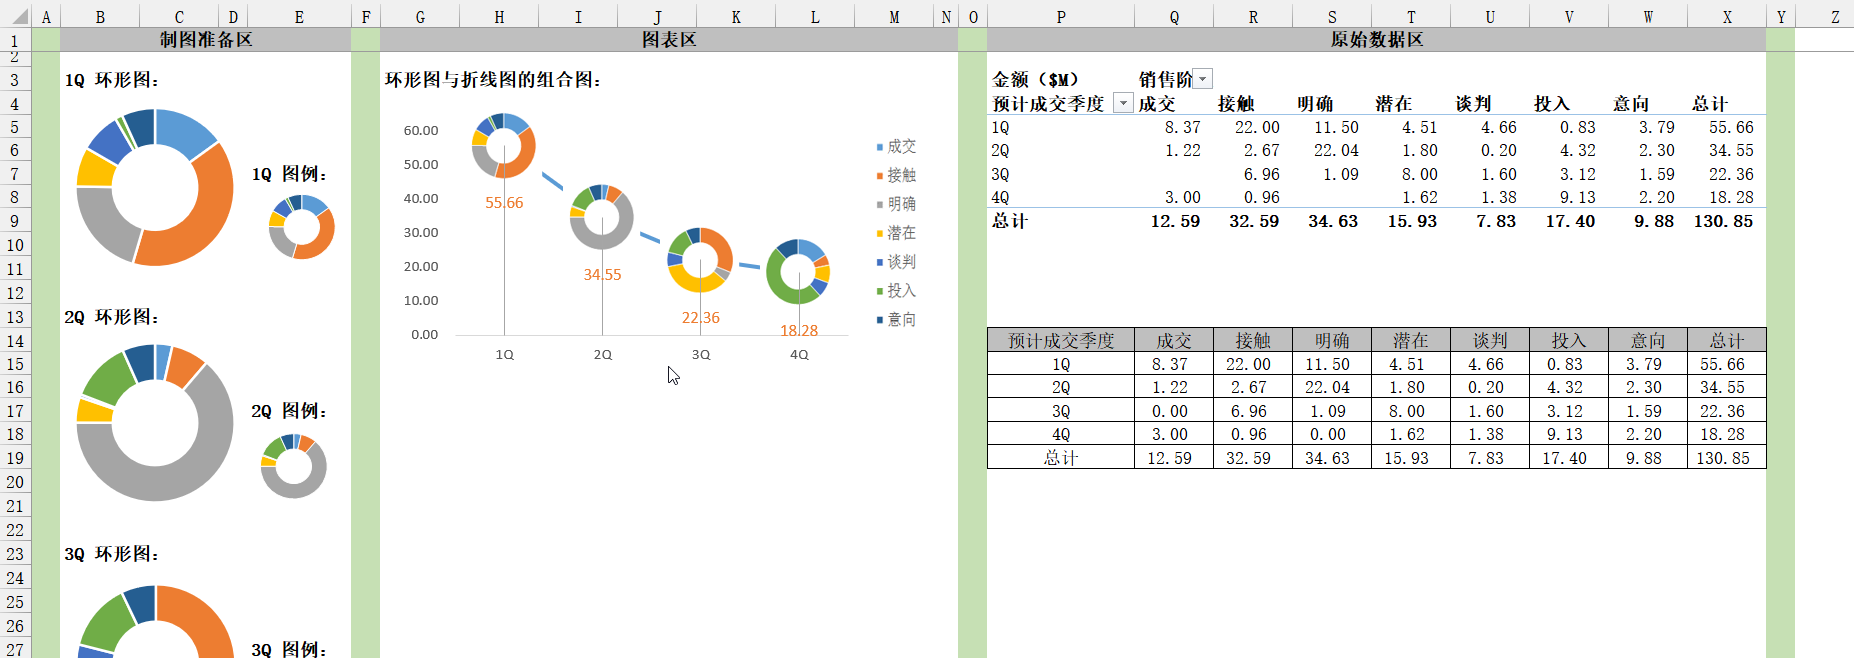Select the 3Q donut in the combo chart
1854x658 pixels.
click(700, 260)
